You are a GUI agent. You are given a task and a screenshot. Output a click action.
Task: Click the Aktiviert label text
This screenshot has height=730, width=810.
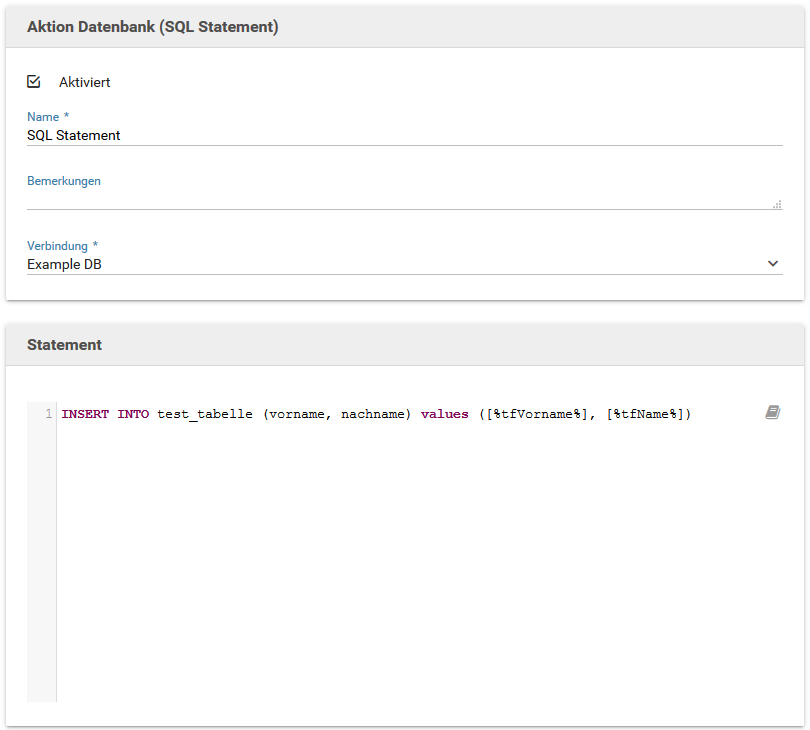click(x=84, y=82)
